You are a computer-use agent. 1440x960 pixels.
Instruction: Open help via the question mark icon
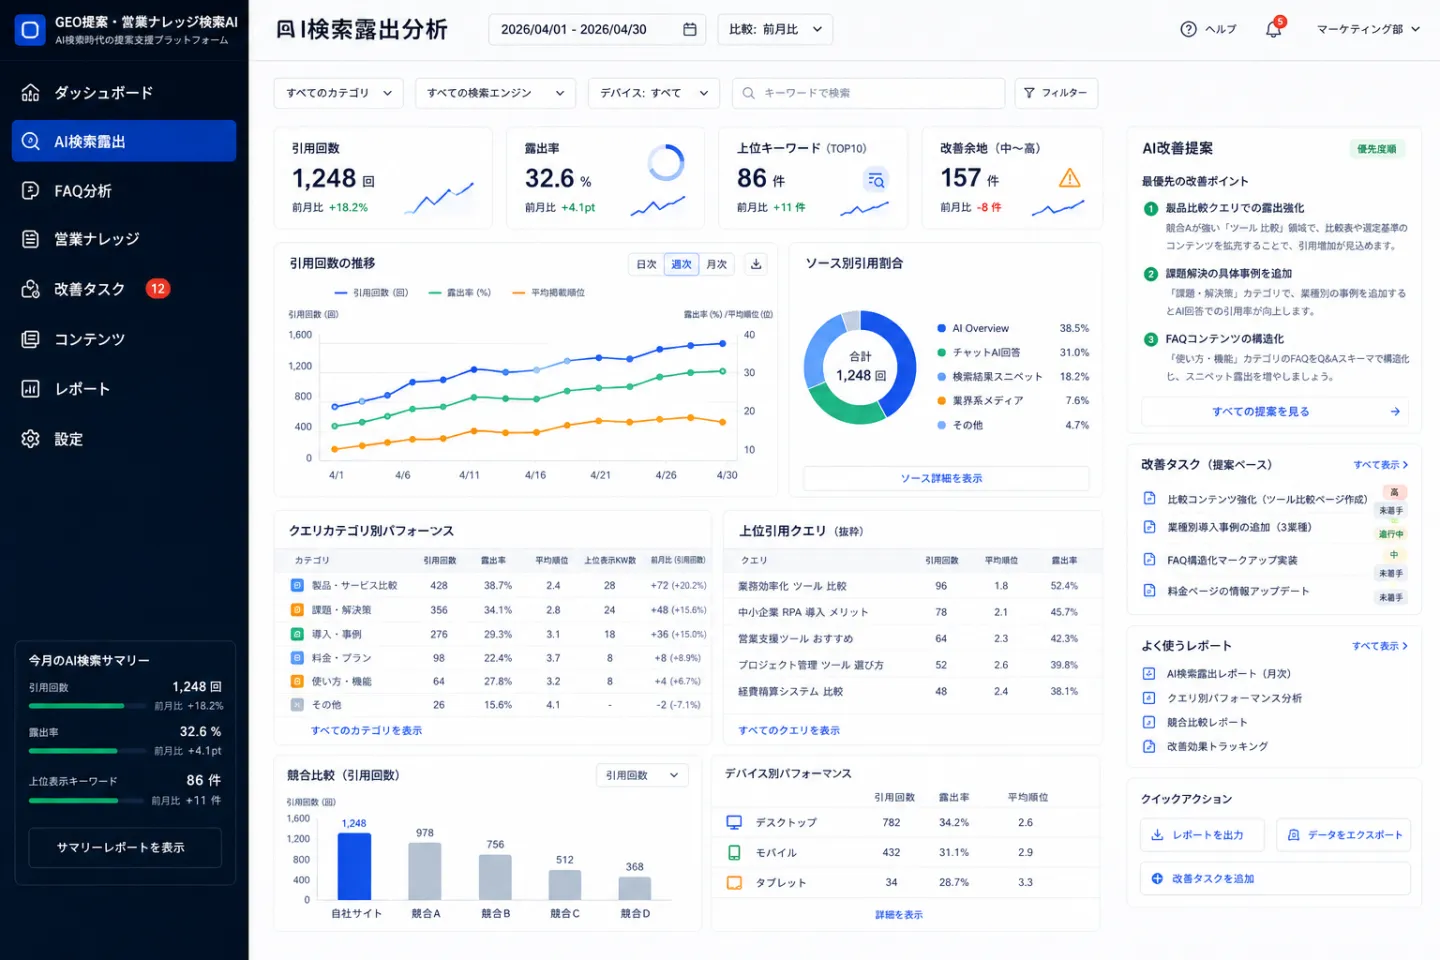point(1188,29)
